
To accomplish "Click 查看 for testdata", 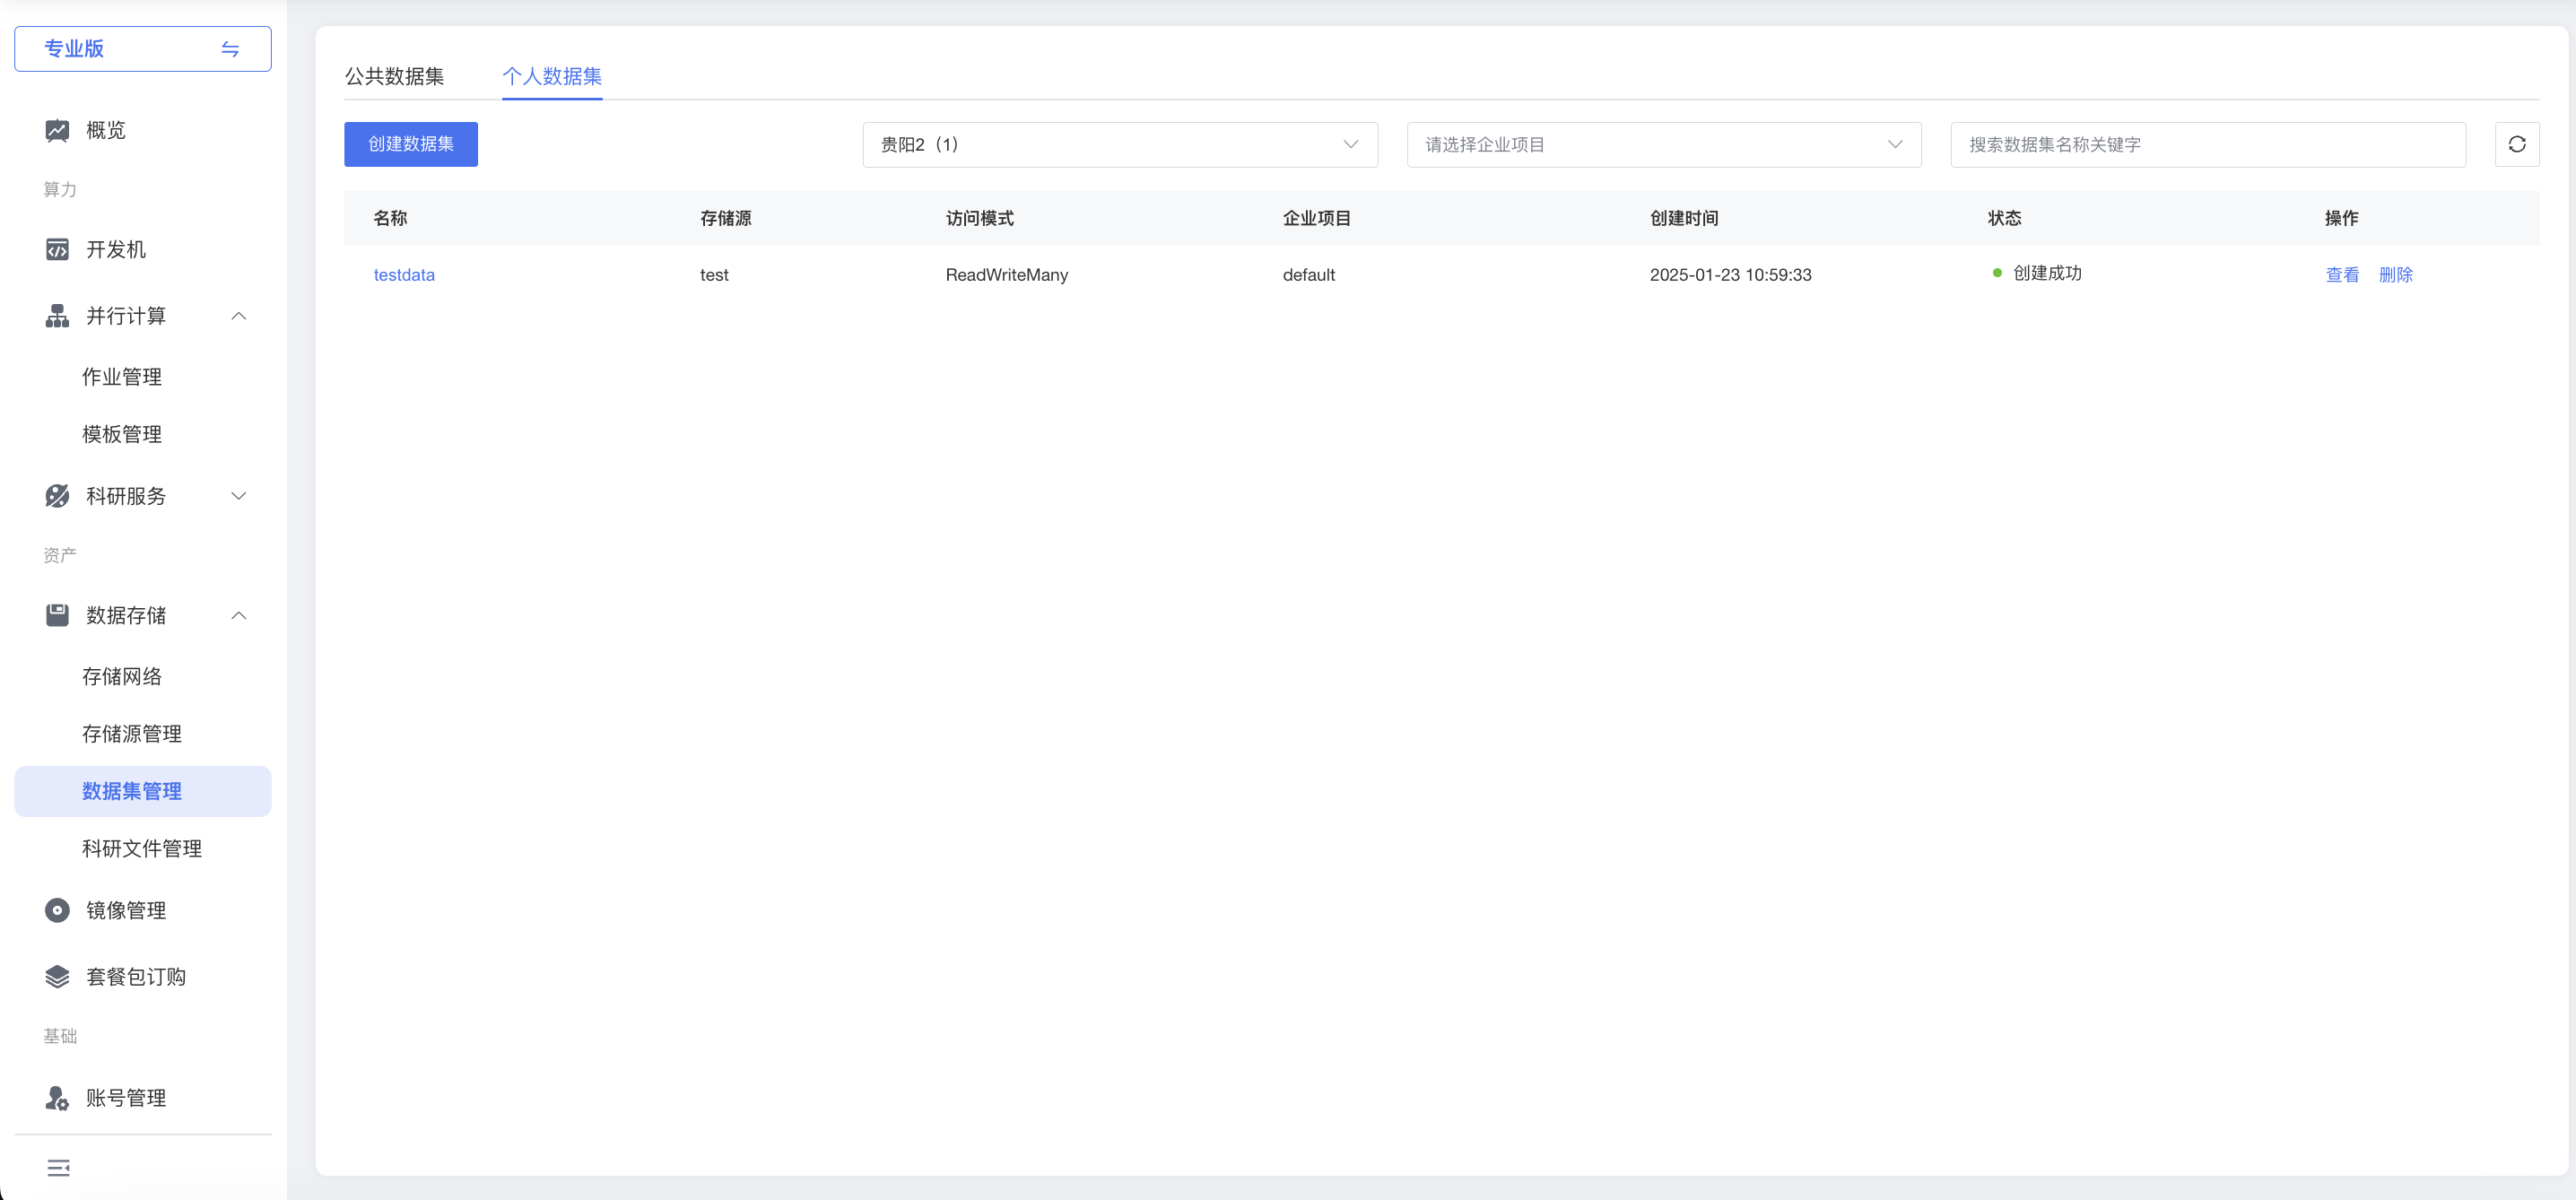I will pyautogui.click(x=2342, y=275).
